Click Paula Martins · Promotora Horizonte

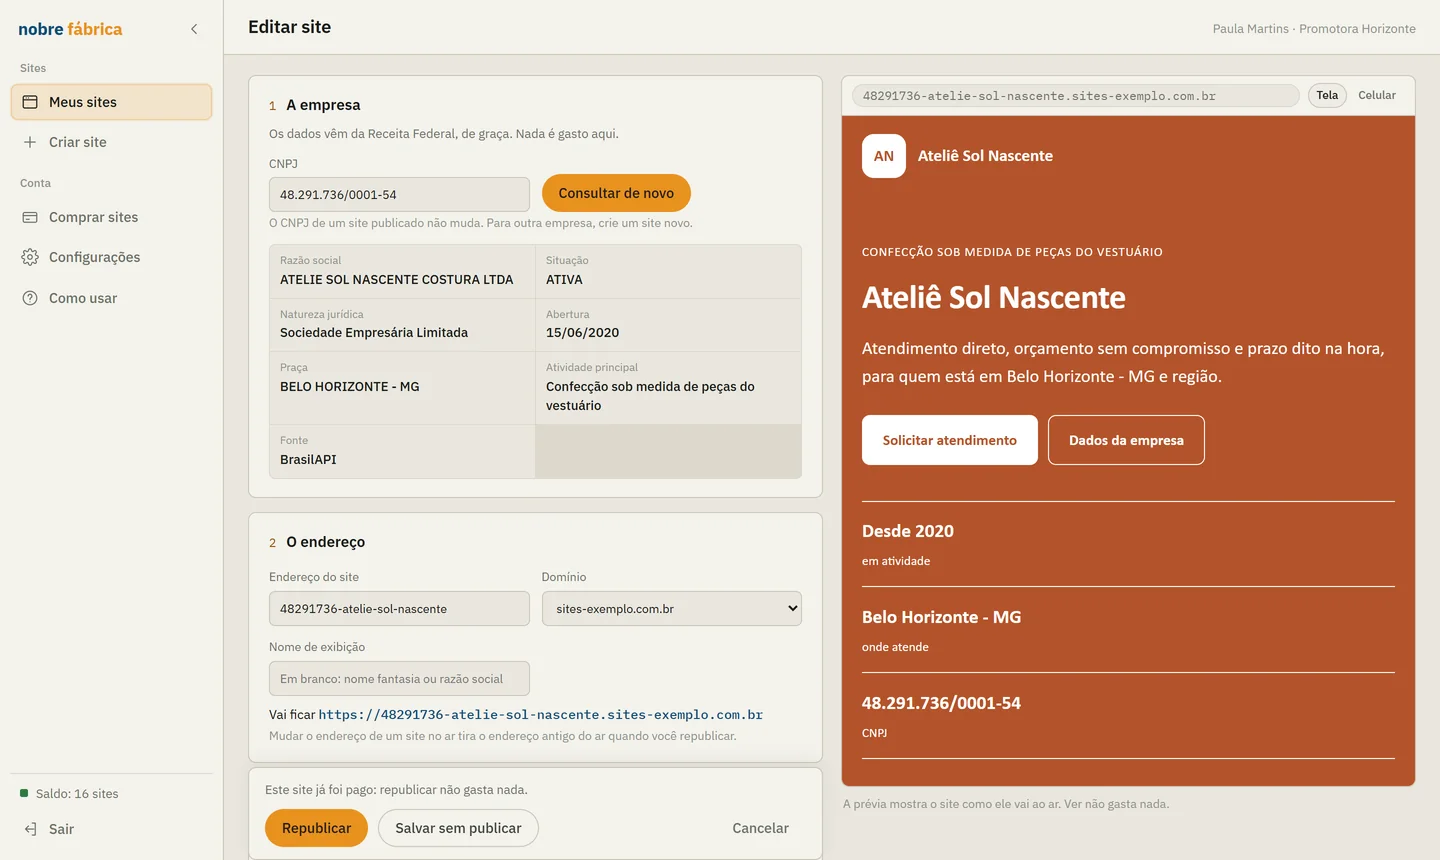coord(1314,29)
